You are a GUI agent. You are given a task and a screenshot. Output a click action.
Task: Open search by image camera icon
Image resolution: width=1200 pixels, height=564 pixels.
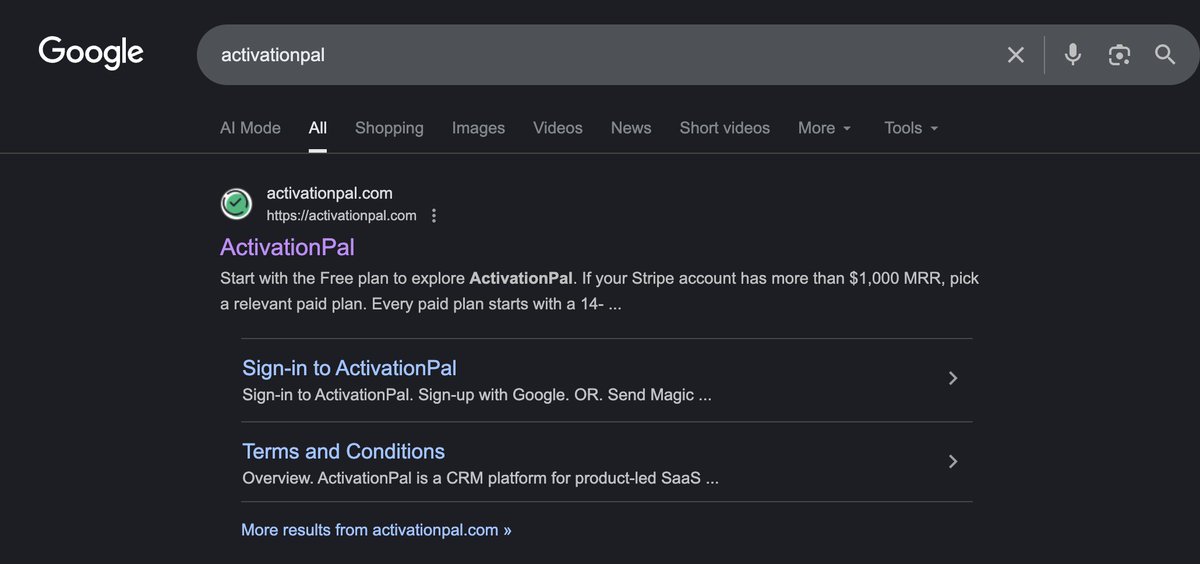1119,55
